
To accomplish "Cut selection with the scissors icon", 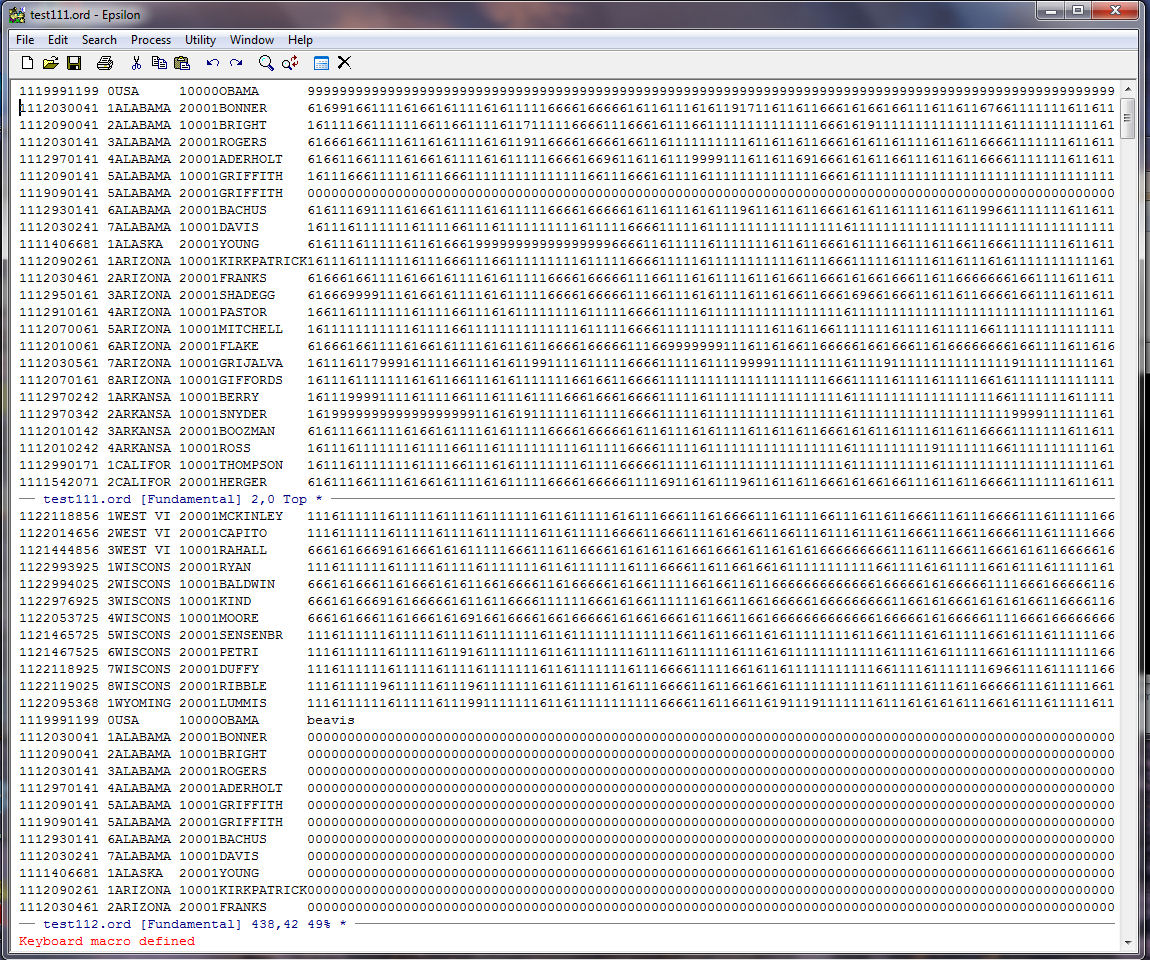I will [x=136, y=63].
